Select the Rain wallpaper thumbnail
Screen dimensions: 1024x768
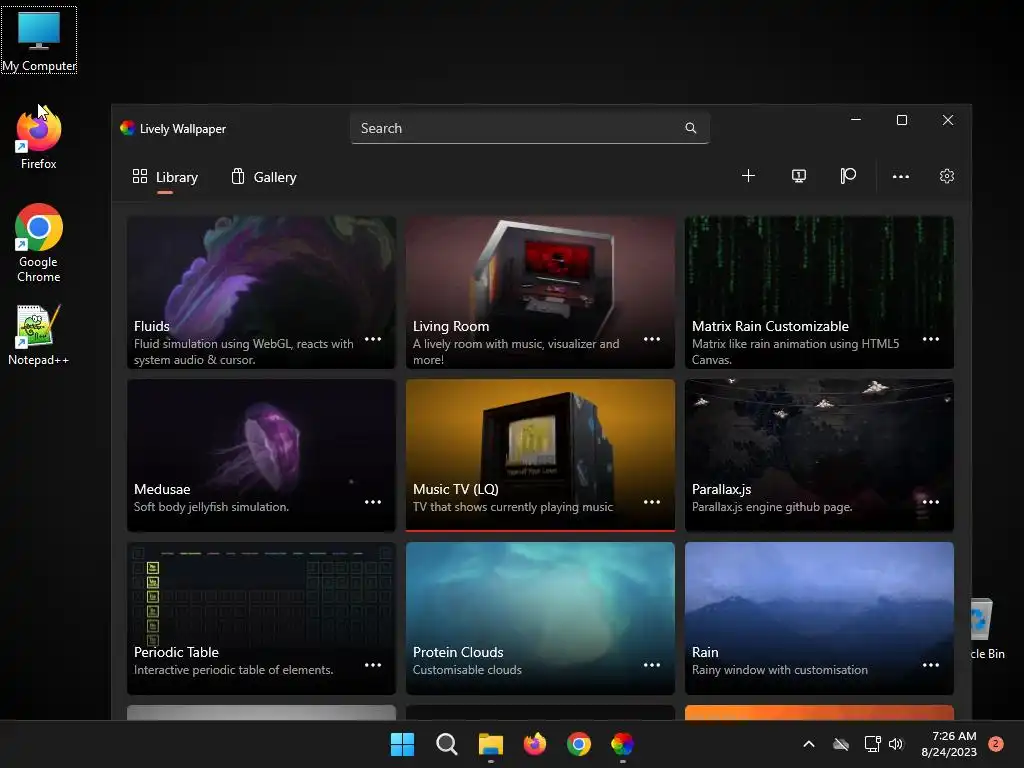tap(819, 618)
